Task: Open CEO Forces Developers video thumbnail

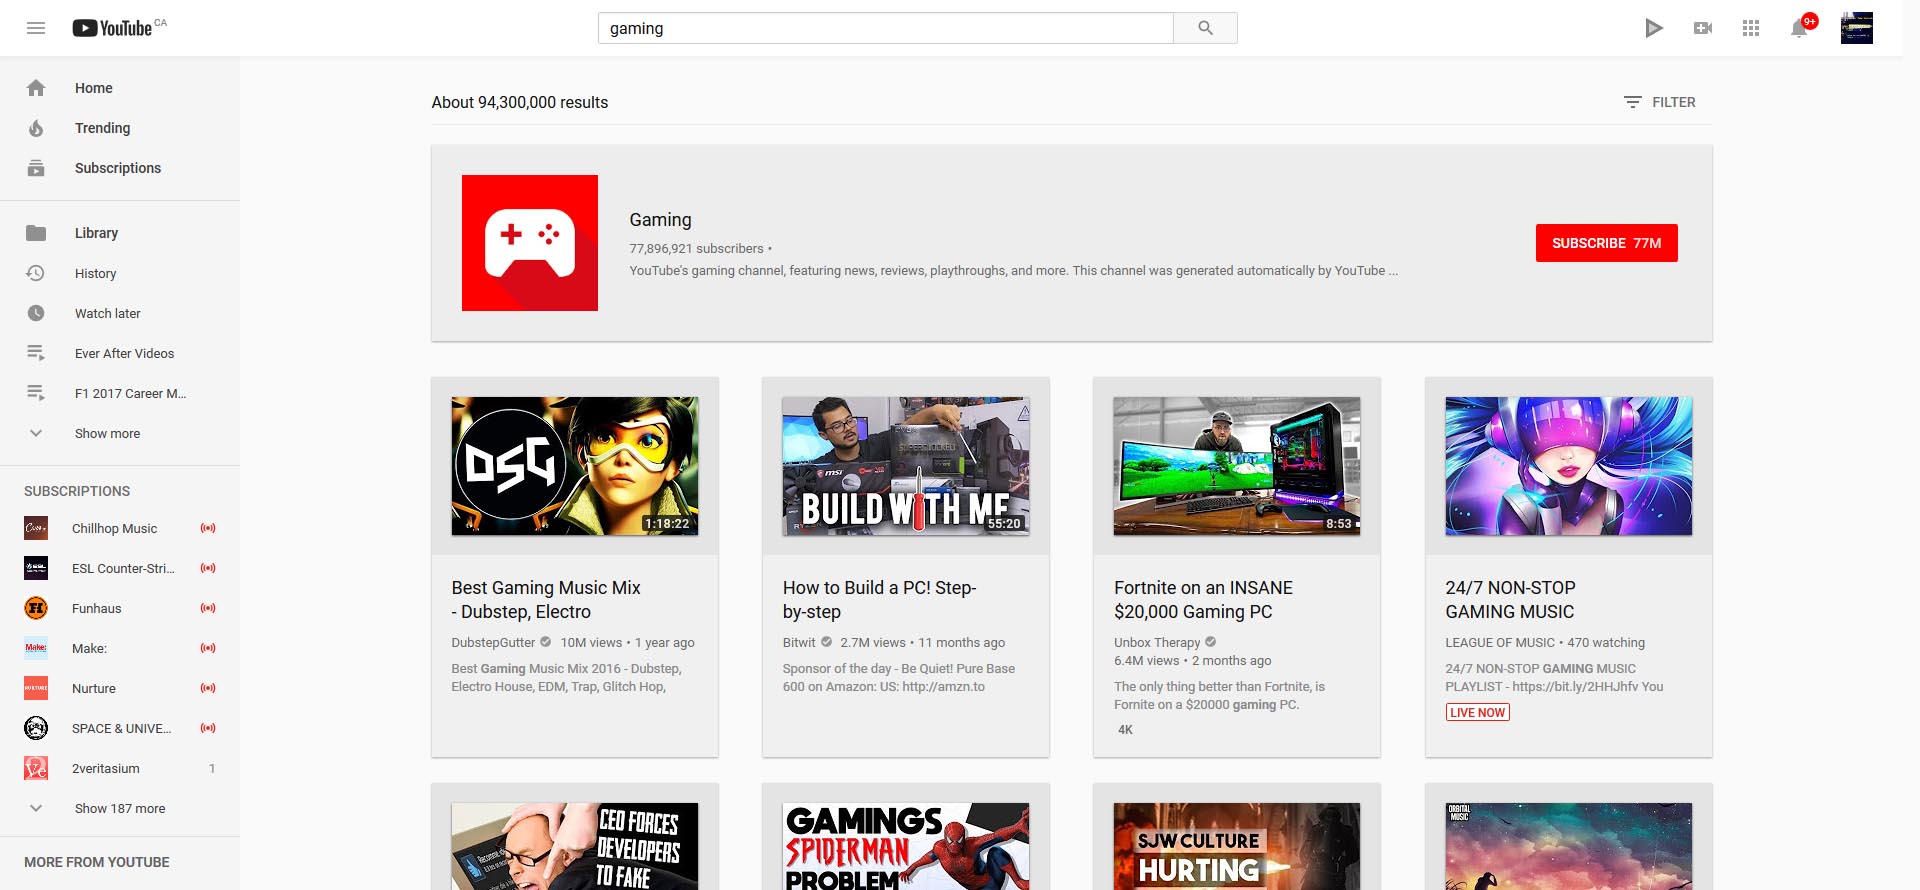Action: tap(575, 846)
